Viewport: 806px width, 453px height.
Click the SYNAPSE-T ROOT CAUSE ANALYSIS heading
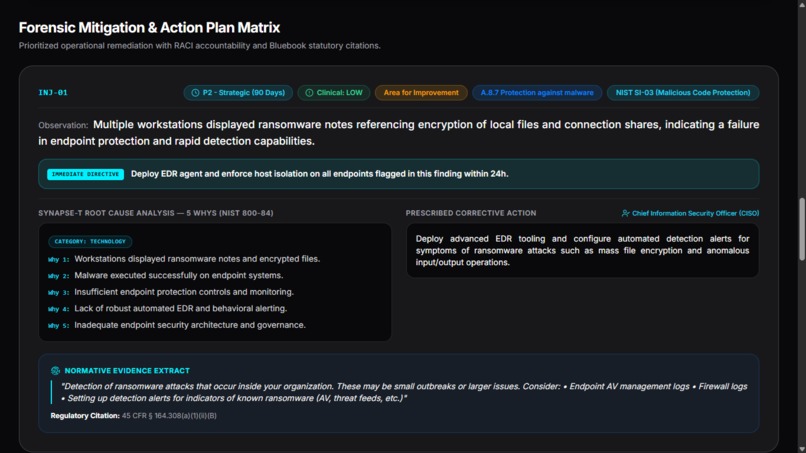(156, 213)
